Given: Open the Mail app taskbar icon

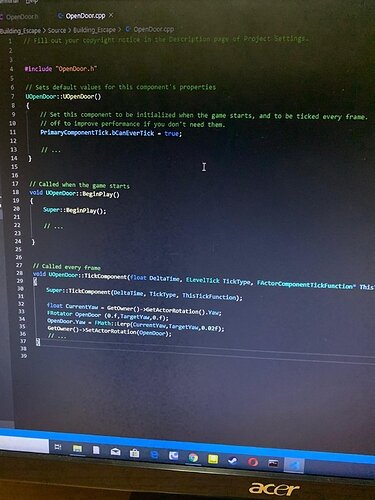Looking at the screenshot, I should (x=115, y=451).
